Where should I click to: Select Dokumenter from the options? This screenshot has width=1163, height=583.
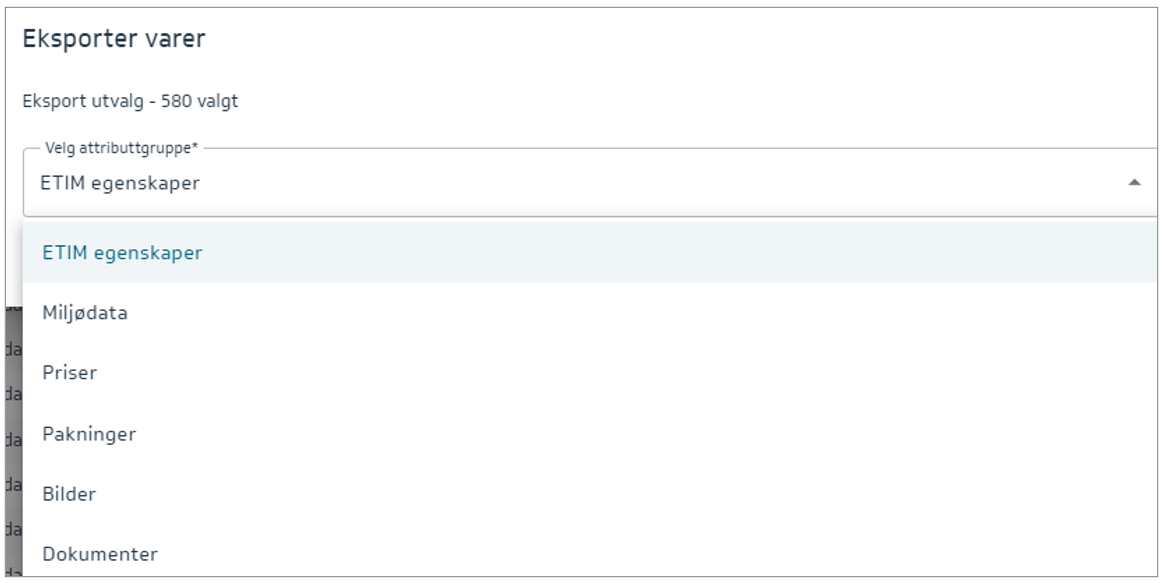(100, 554)
